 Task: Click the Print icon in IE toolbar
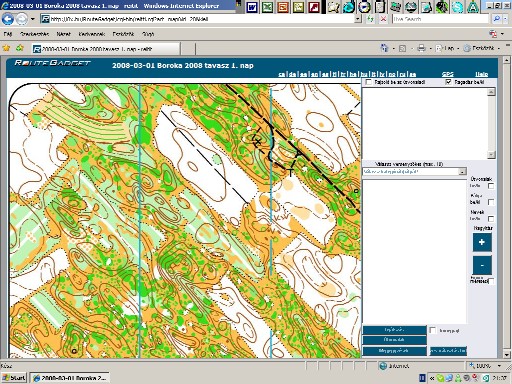[421, 48]
